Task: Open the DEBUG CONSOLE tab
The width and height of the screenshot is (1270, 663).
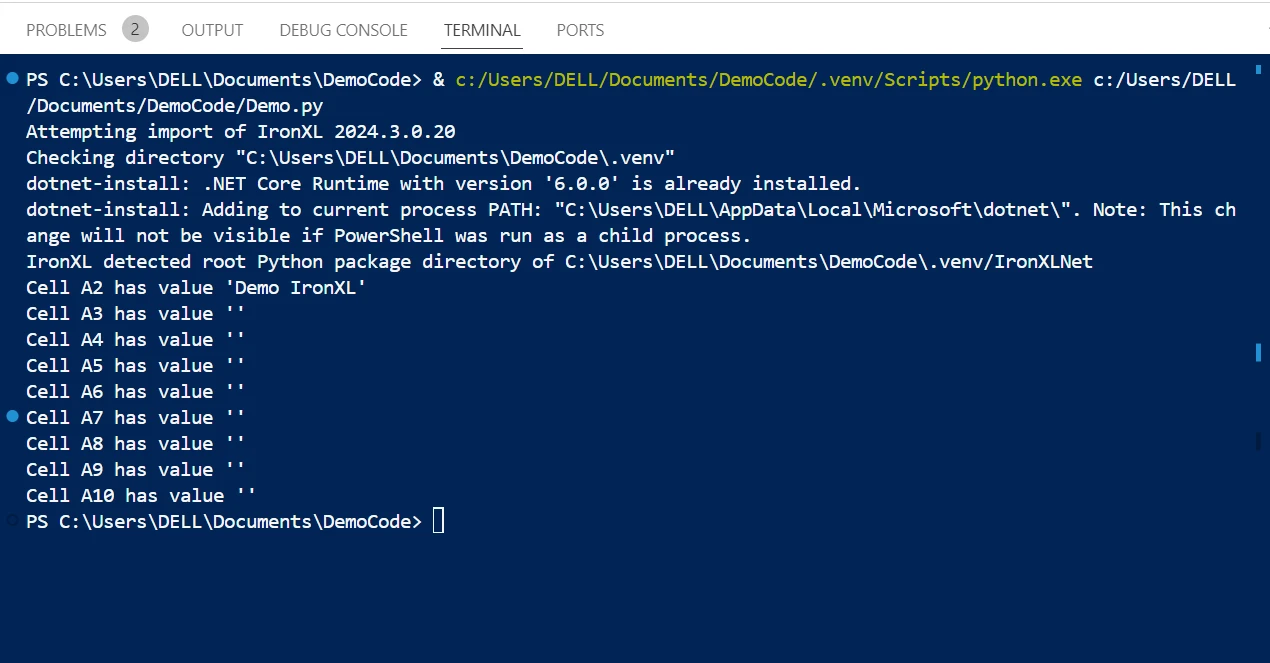Action: [343, 30]
